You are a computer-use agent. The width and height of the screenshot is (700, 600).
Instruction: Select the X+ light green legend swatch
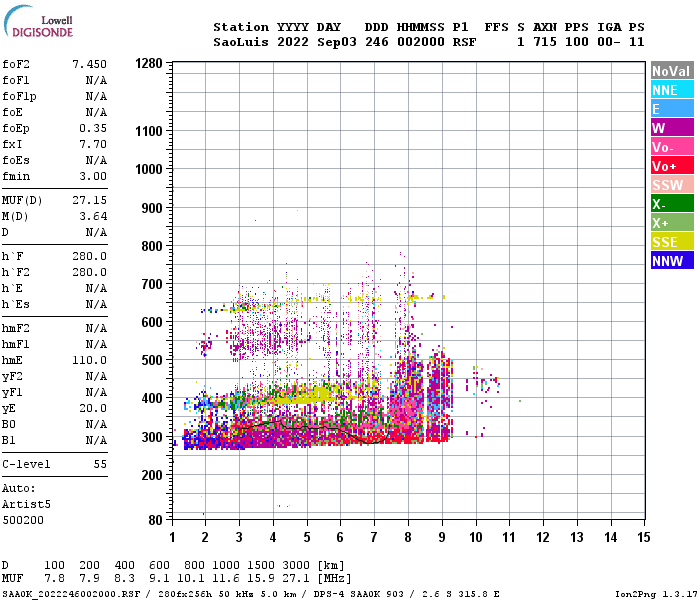[672, 223]
